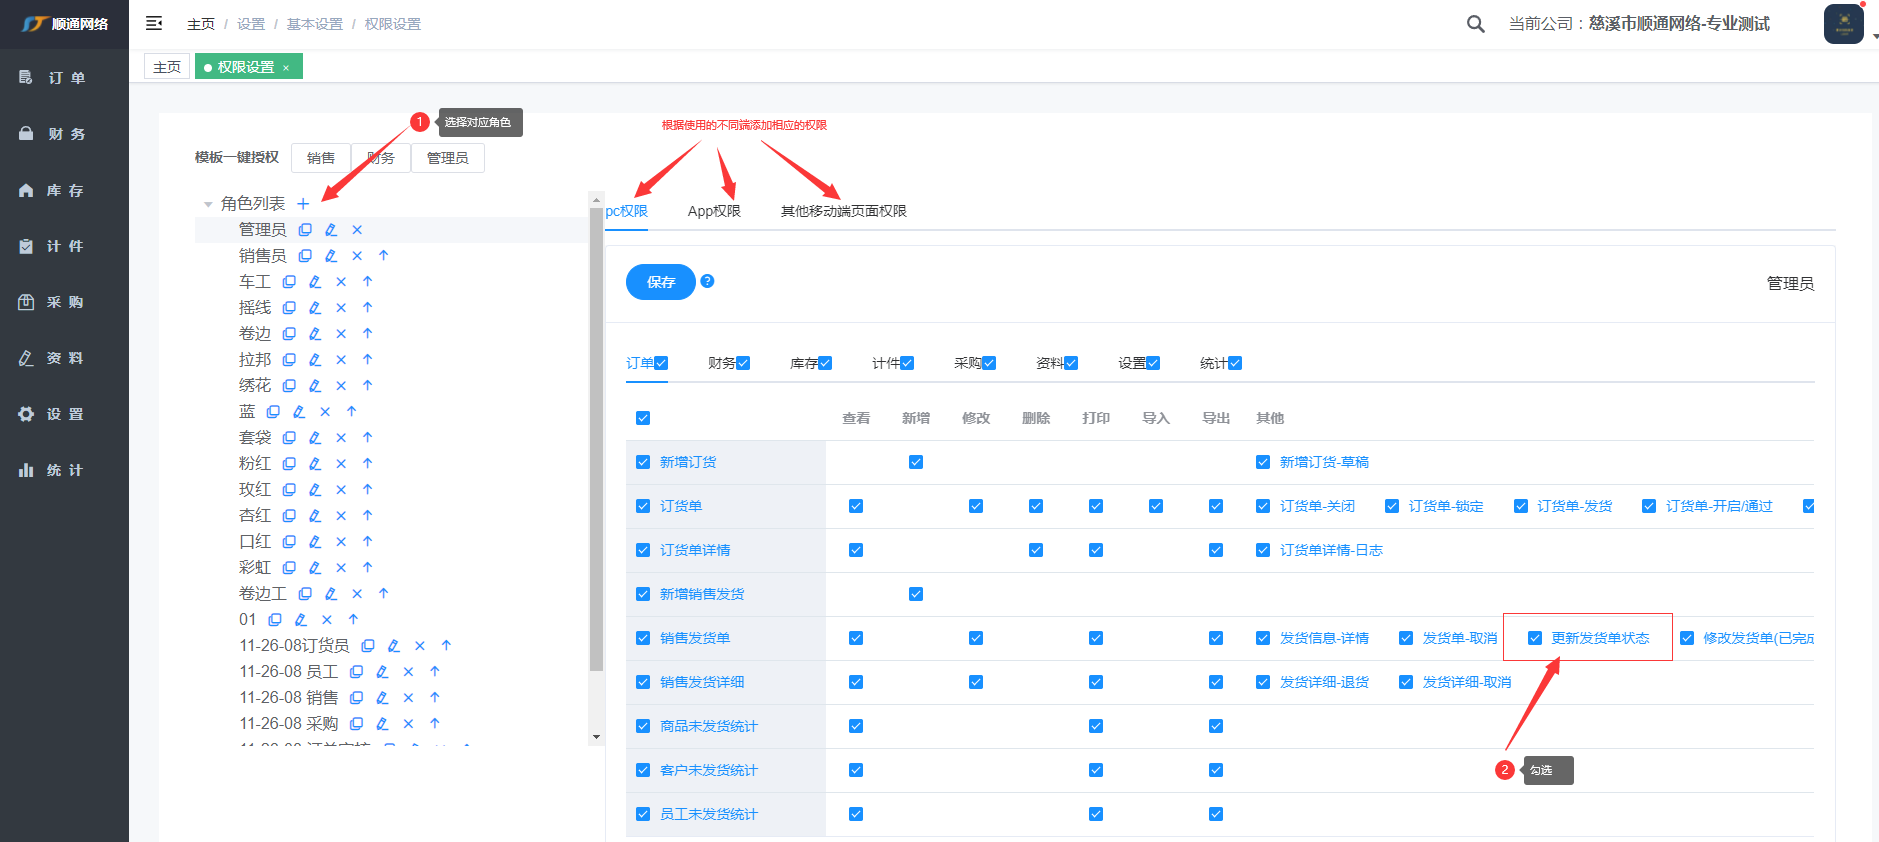Toggle the 更新发货单状态 checkbox
This screenshot has width=1879, height=842.
[1535, 638]
